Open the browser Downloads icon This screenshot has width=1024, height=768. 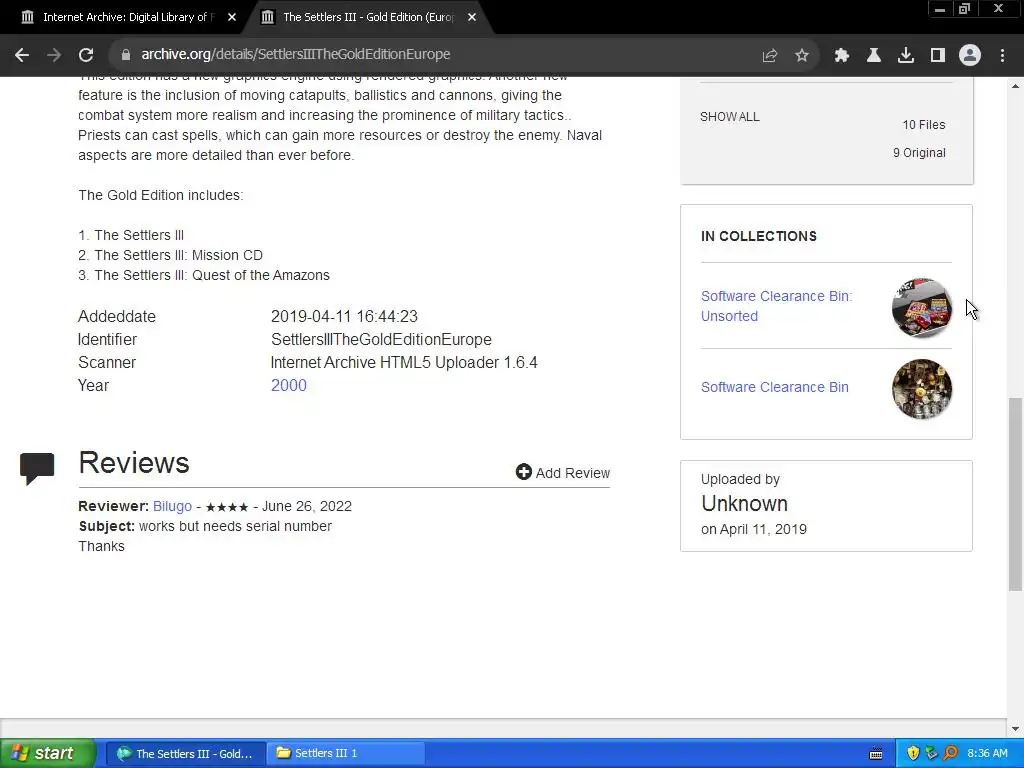tap(906, 56)
